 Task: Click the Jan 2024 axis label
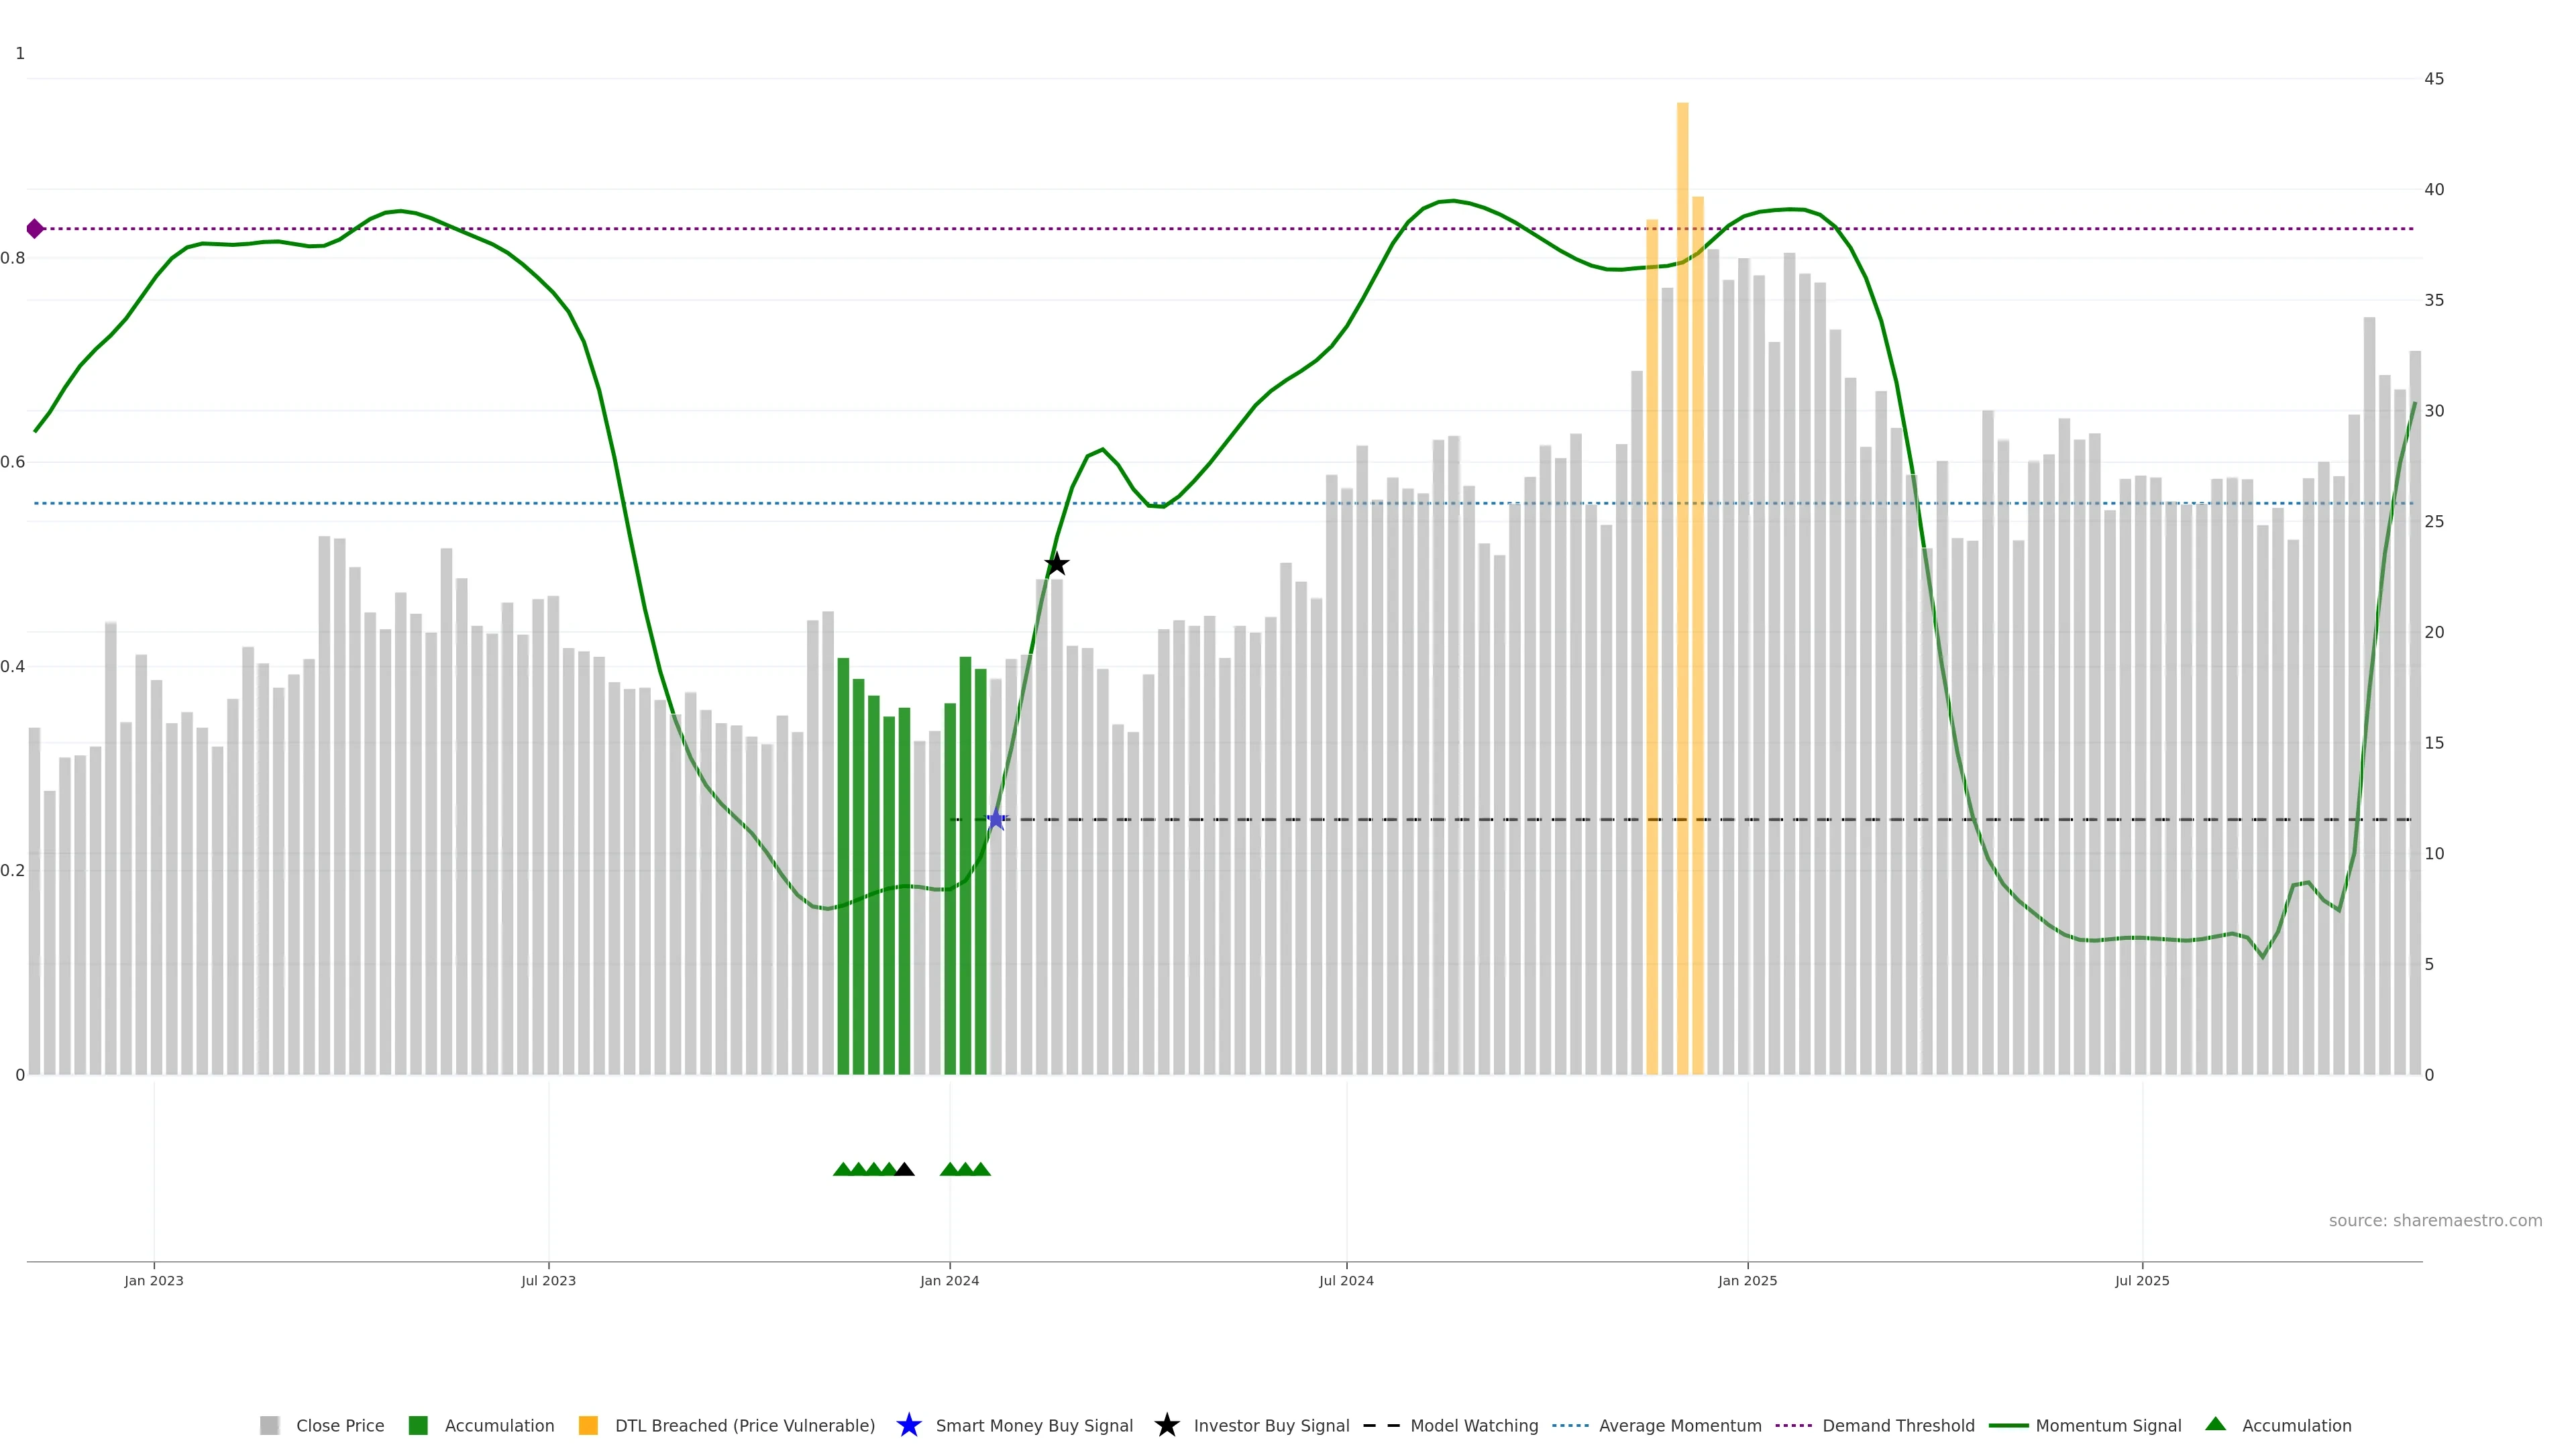949,1280
